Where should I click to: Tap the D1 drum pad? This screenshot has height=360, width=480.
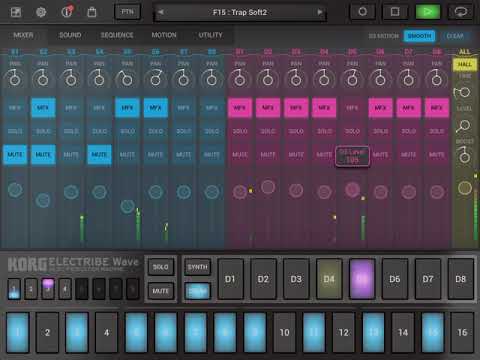tap(230, 279)
